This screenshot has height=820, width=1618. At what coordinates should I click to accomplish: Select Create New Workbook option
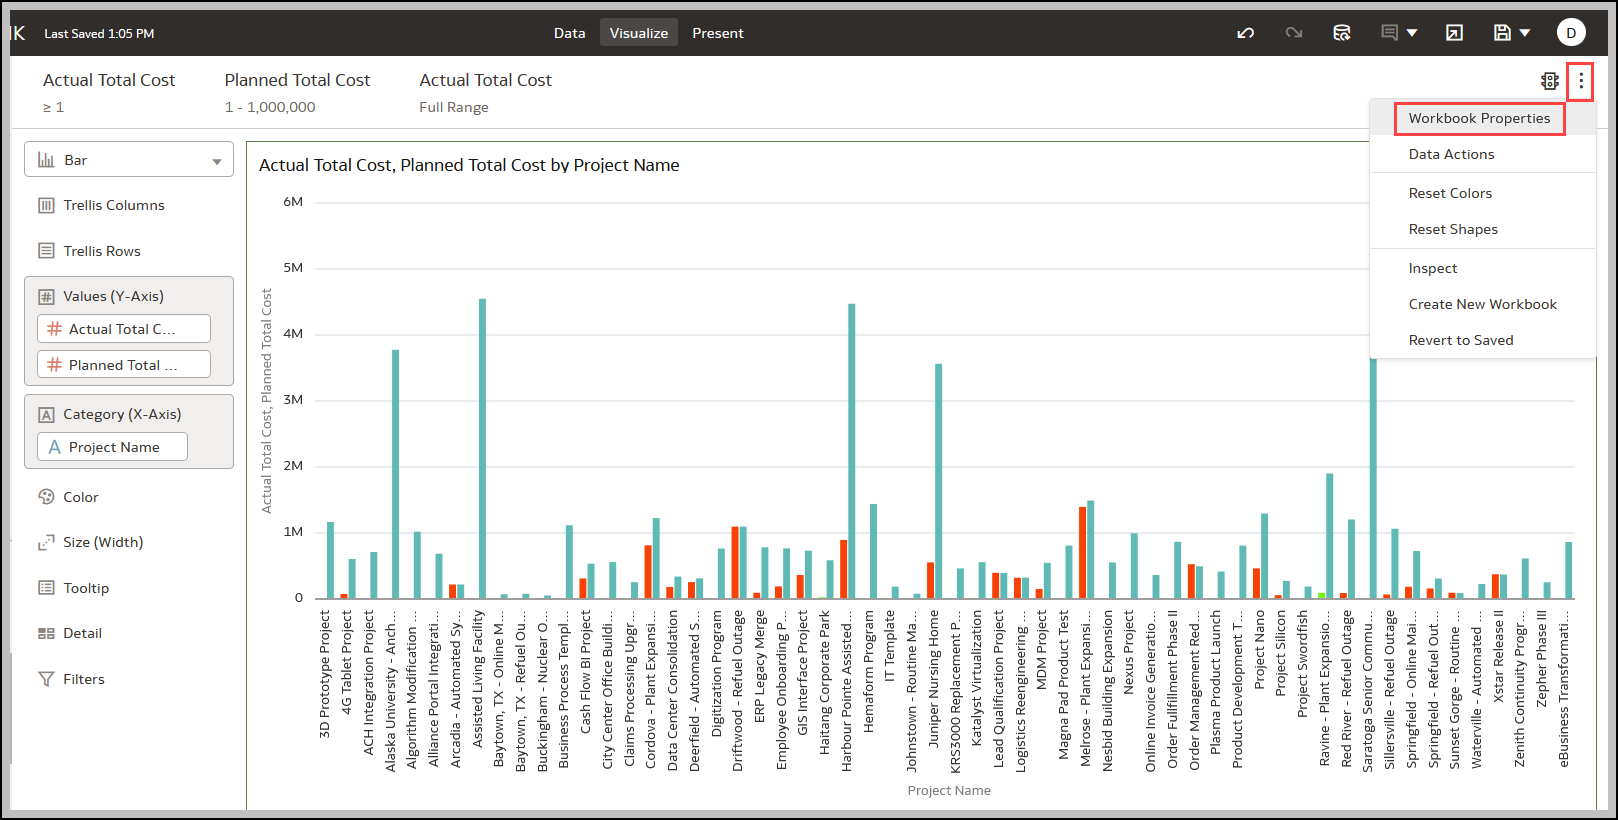point(1483,304)
